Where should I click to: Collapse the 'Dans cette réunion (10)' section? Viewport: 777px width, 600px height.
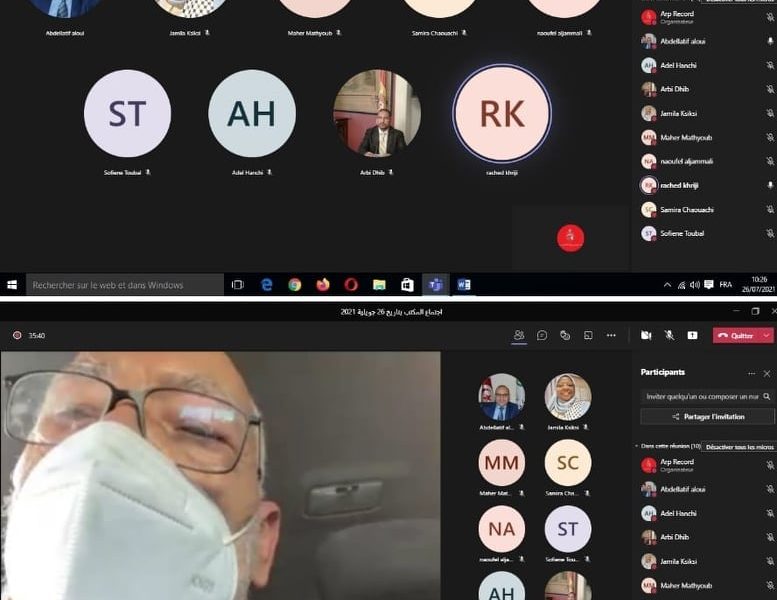tap(637, 446)
